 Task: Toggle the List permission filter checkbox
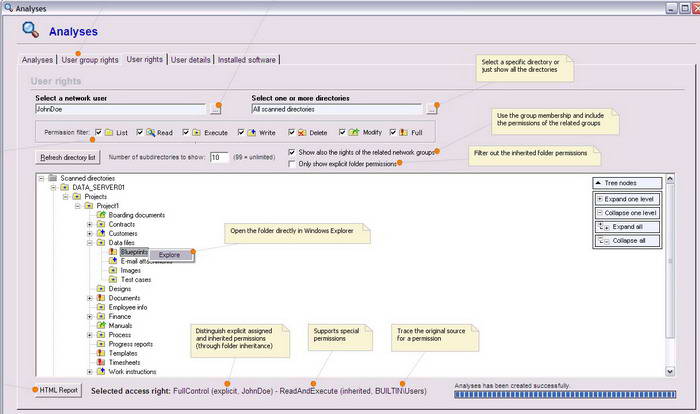pos(98,132)
